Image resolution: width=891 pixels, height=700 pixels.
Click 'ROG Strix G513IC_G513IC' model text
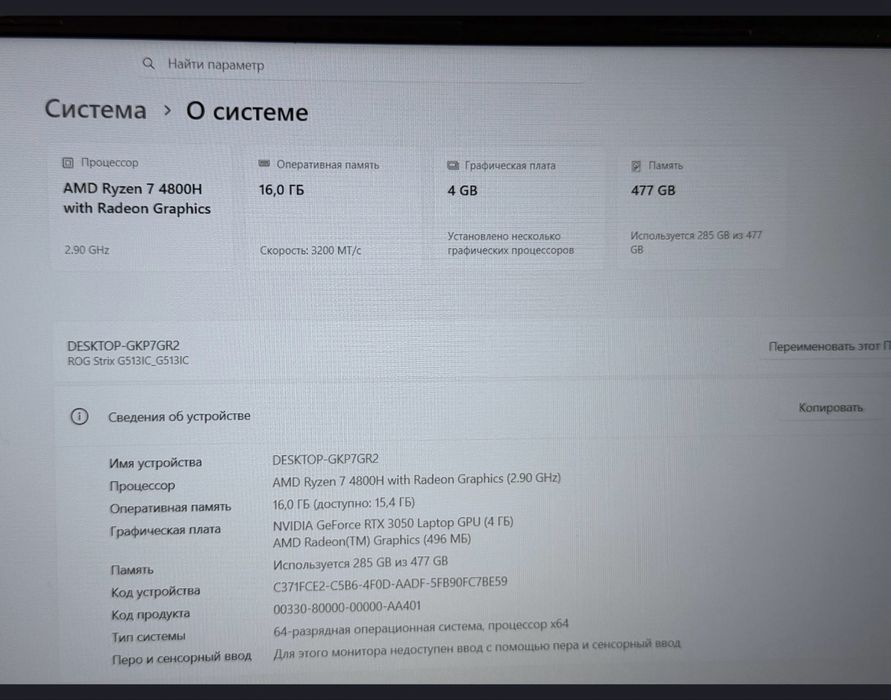pos(128,361)
